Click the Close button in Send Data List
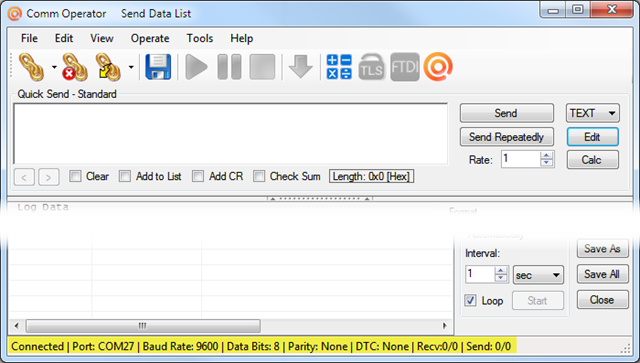640x363 pixels. click(602, 300)
